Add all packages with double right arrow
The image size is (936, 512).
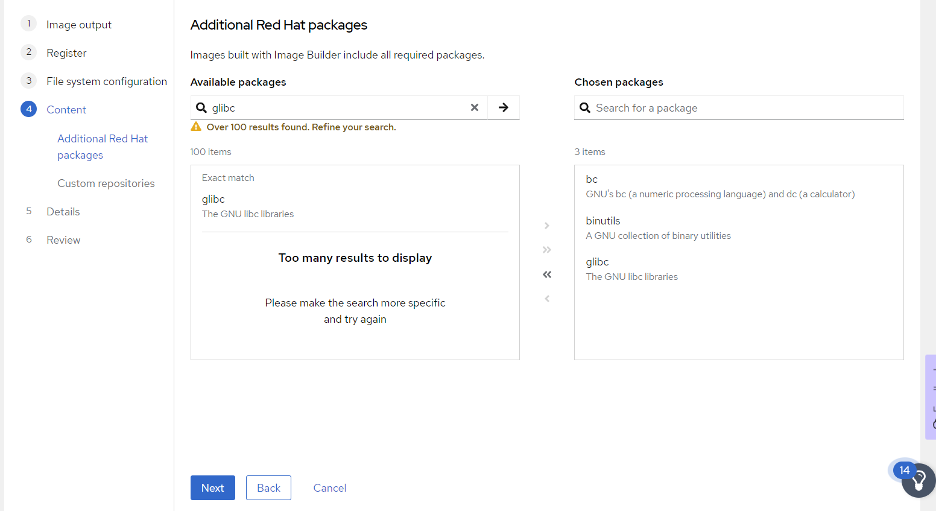tap(547, 250)
